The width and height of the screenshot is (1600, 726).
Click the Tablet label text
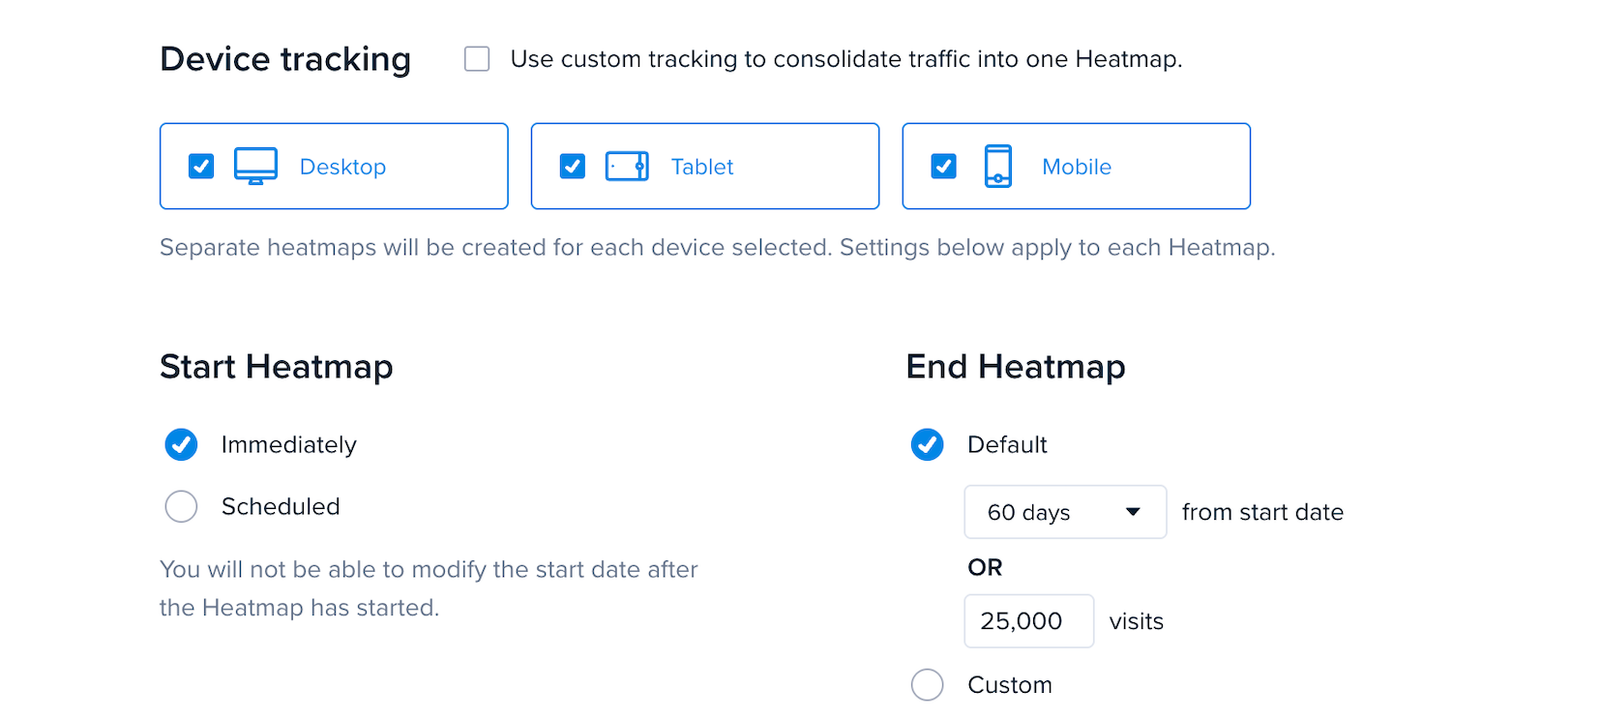pyautogui.click(x=702, y=167)
